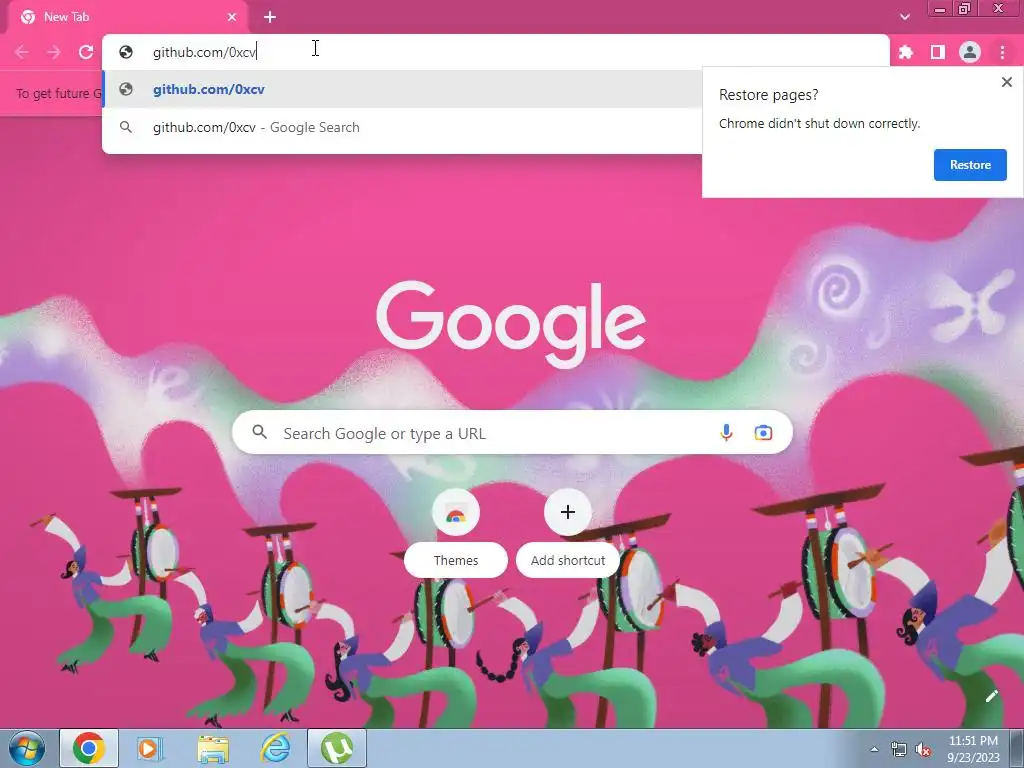1024x768 pixels.
Task: Click the Google search box on page
Action: [512, 432]
